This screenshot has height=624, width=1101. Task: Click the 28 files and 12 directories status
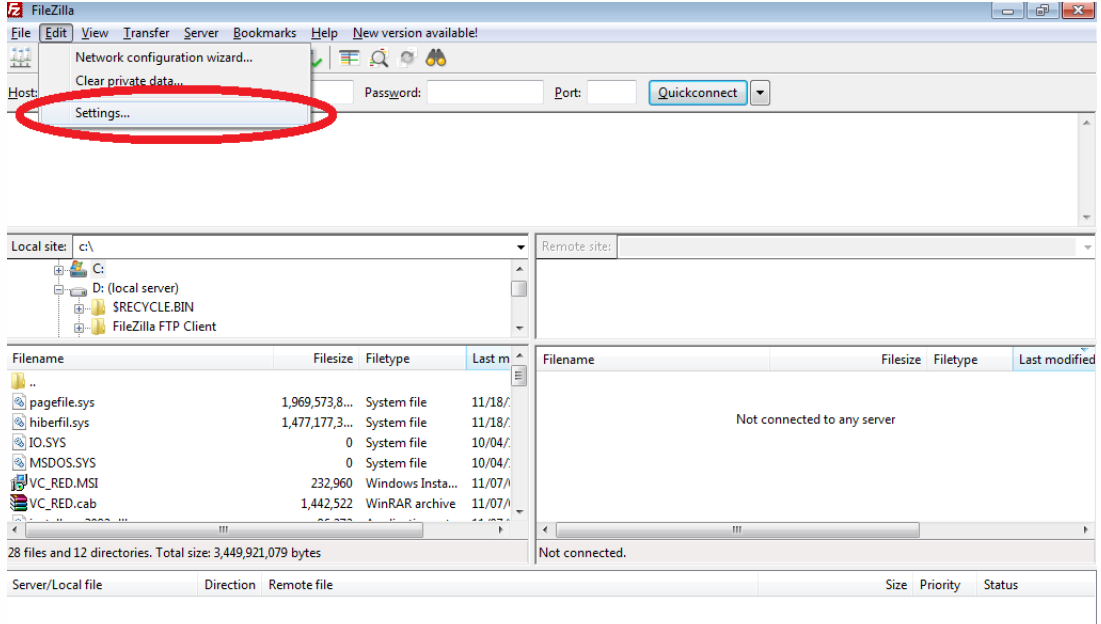pyautogui.click(x=164, y=553)
